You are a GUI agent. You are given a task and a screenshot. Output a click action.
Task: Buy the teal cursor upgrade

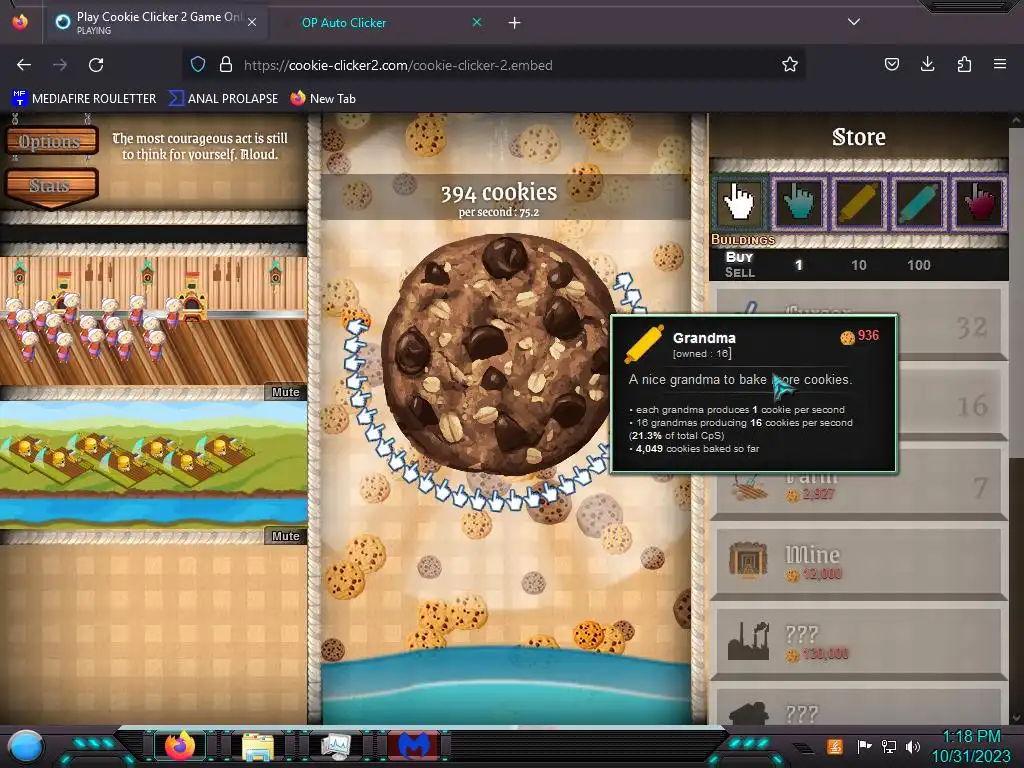(799, 202)
